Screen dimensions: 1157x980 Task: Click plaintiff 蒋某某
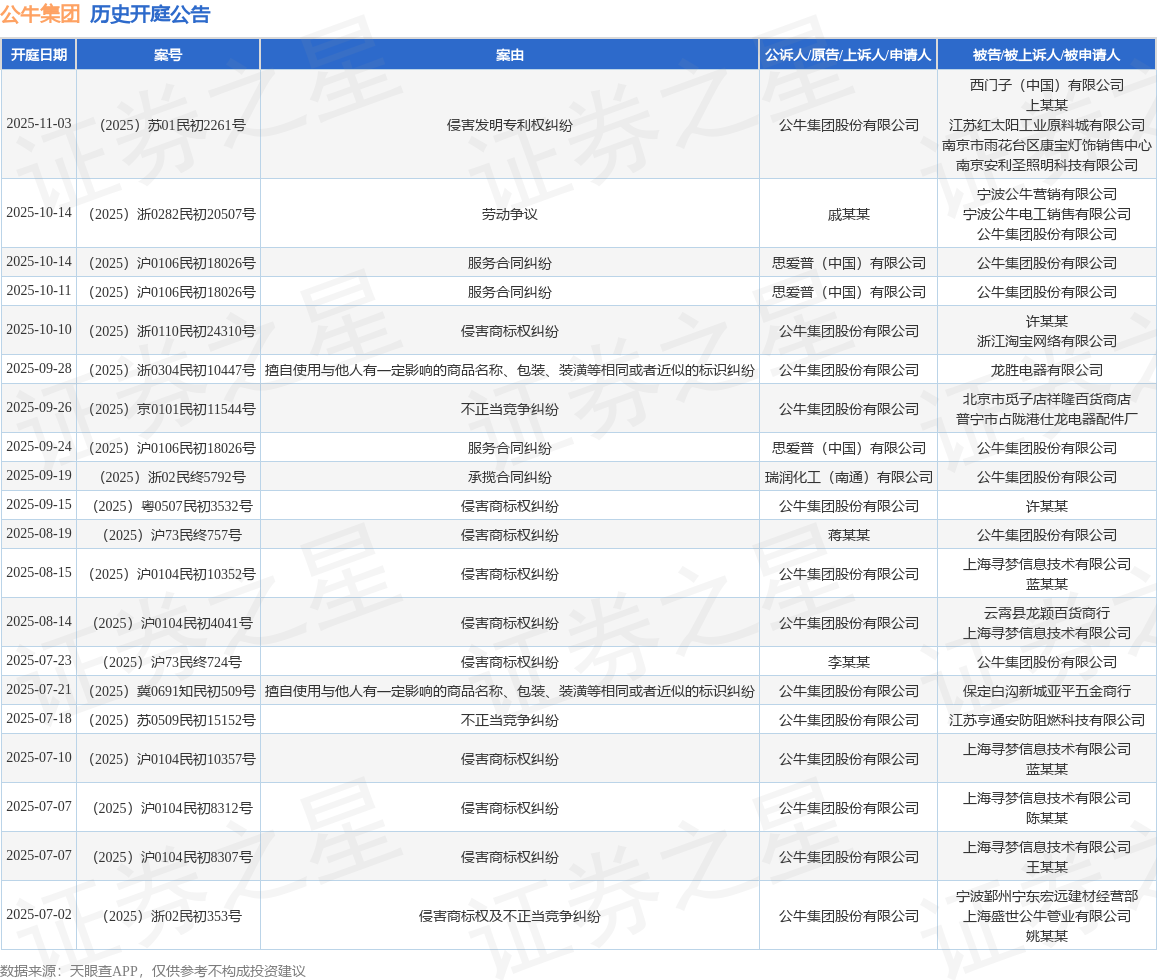pyautogui.click(x=849, y=535)
